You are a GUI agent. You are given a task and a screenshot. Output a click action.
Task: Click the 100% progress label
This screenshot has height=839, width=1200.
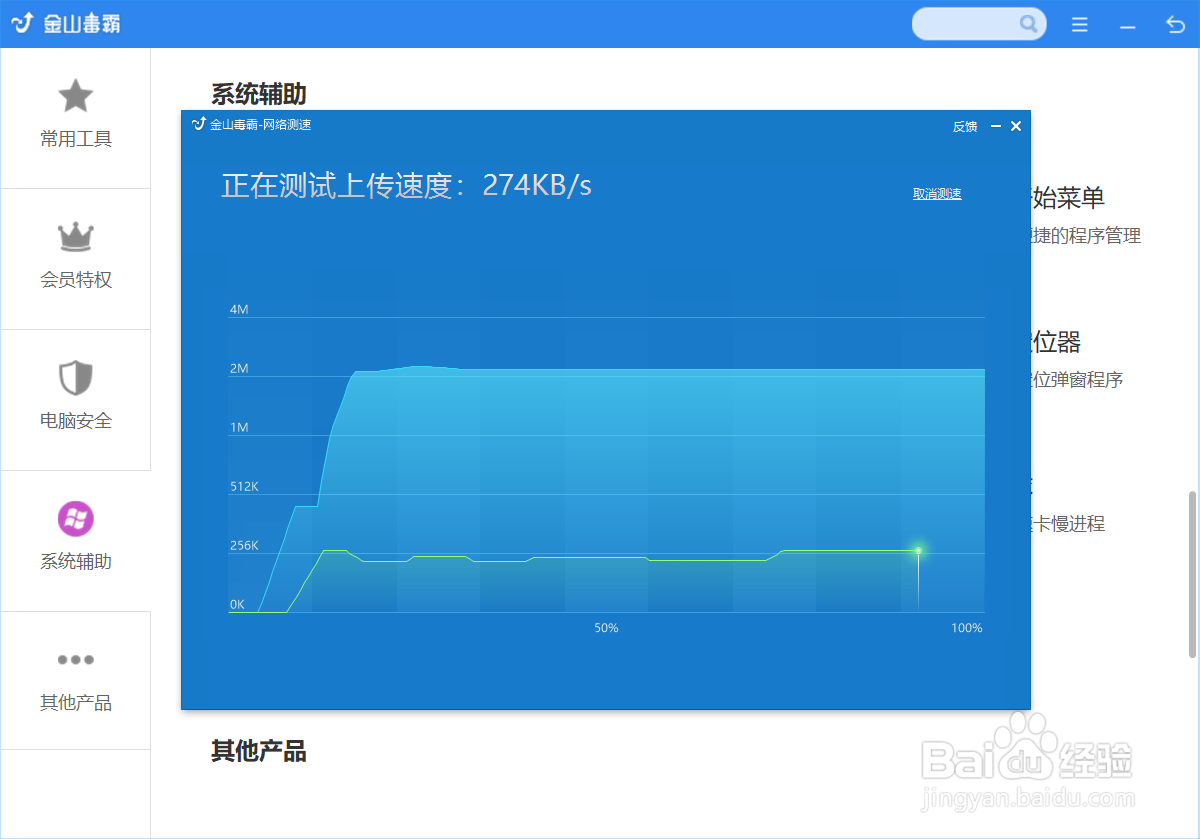pyautogui.click(x=967, y=628)
